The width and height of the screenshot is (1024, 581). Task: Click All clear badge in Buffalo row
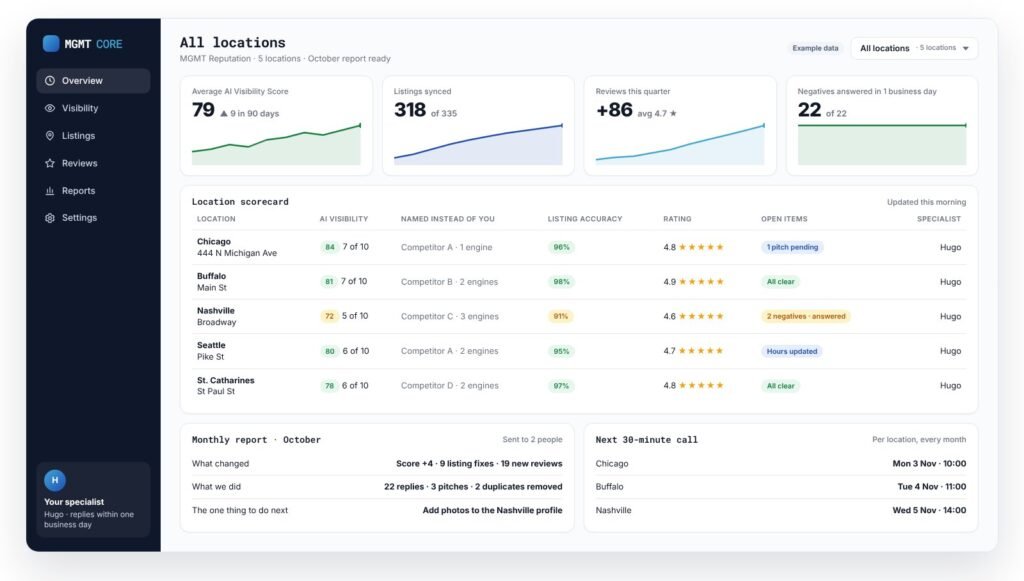(x=780, y=282)
